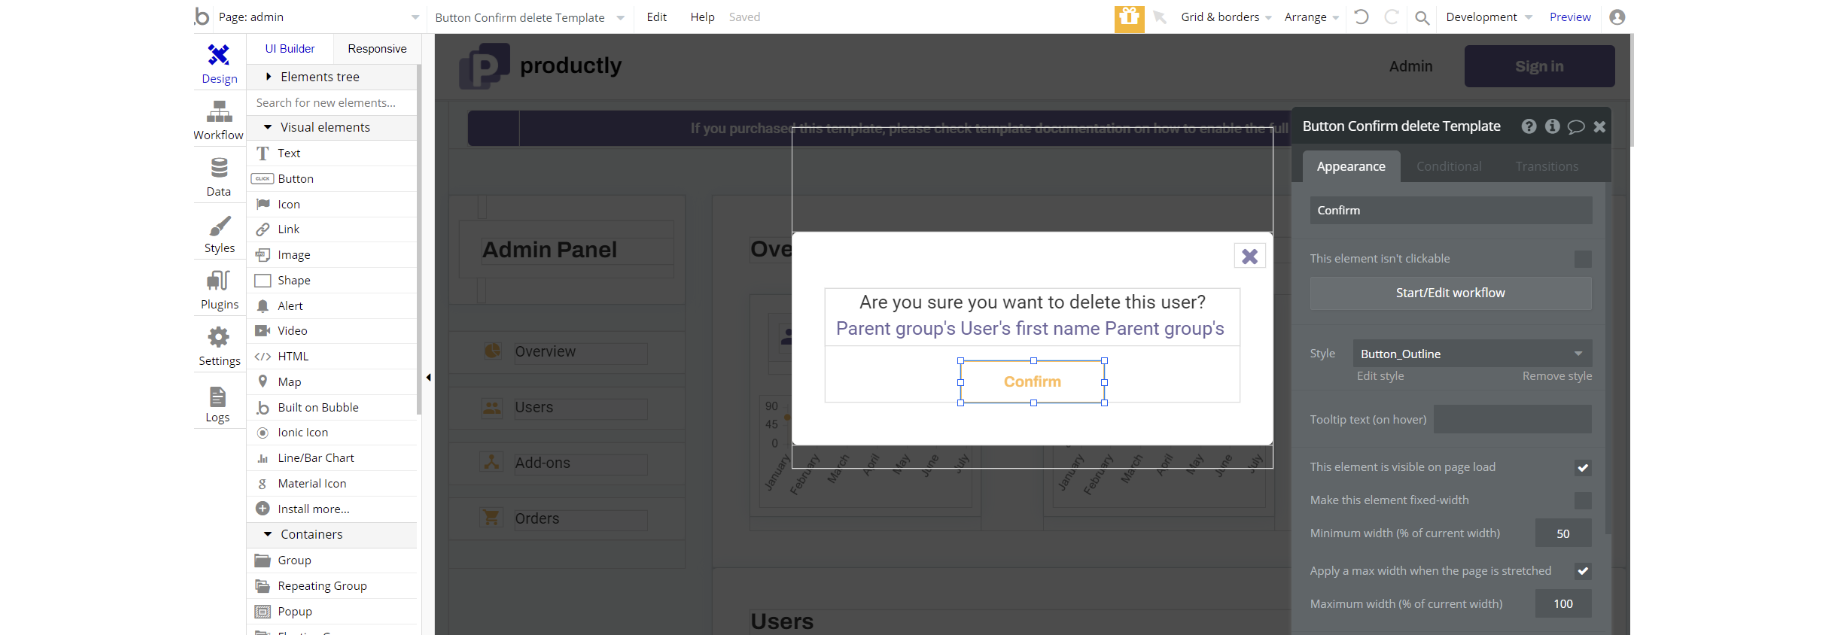1830x644 pixels.
Task: Select the Confirm button on the canvas
Action: [x=1032, y=382]
